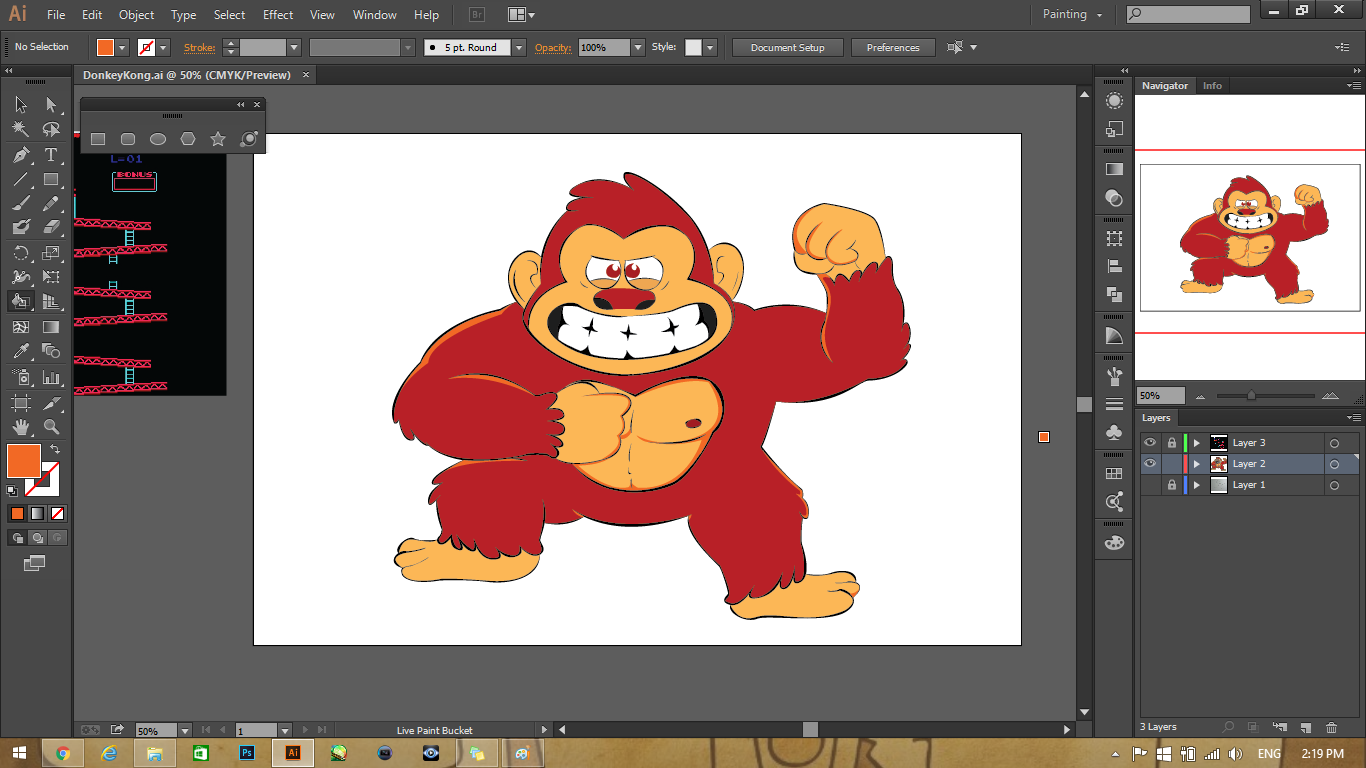Open the Swatches panel grid icon
This screenshot has width=1366, height=768.
(x=1114, y=474)
